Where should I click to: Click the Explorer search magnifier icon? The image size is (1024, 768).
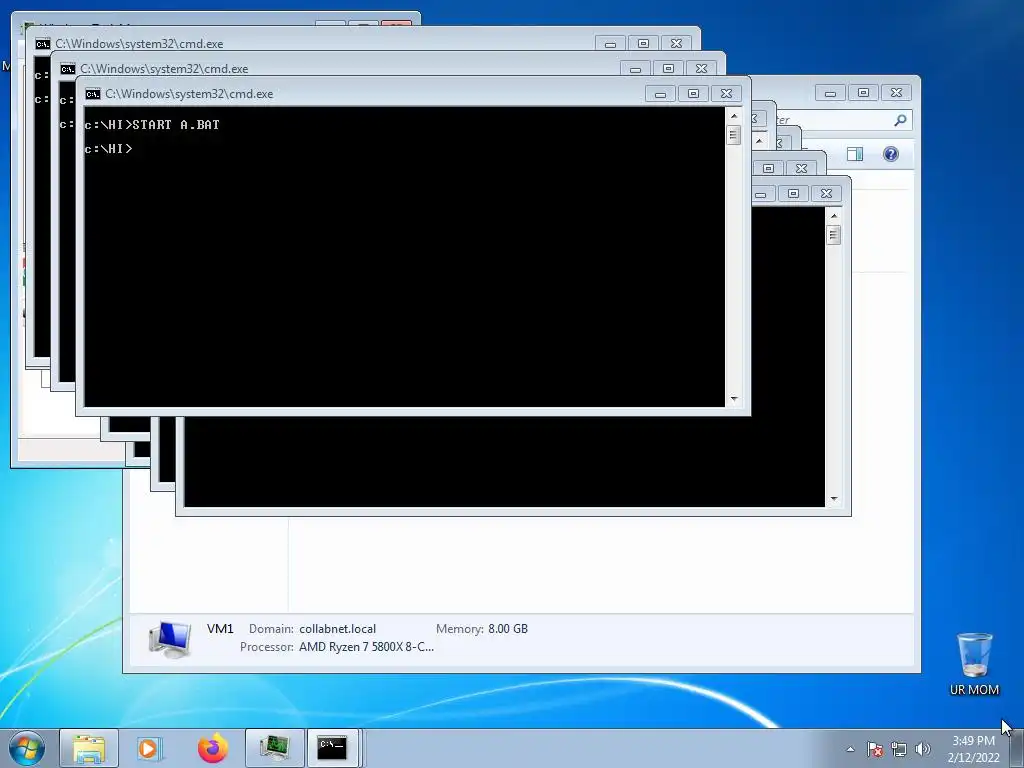901,120
